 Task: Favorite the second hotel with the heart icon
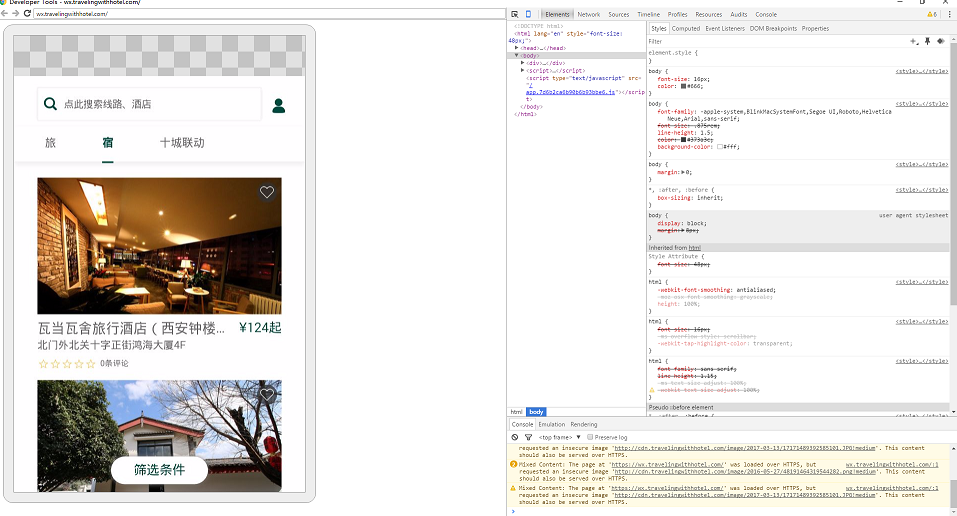click(266, 396)
